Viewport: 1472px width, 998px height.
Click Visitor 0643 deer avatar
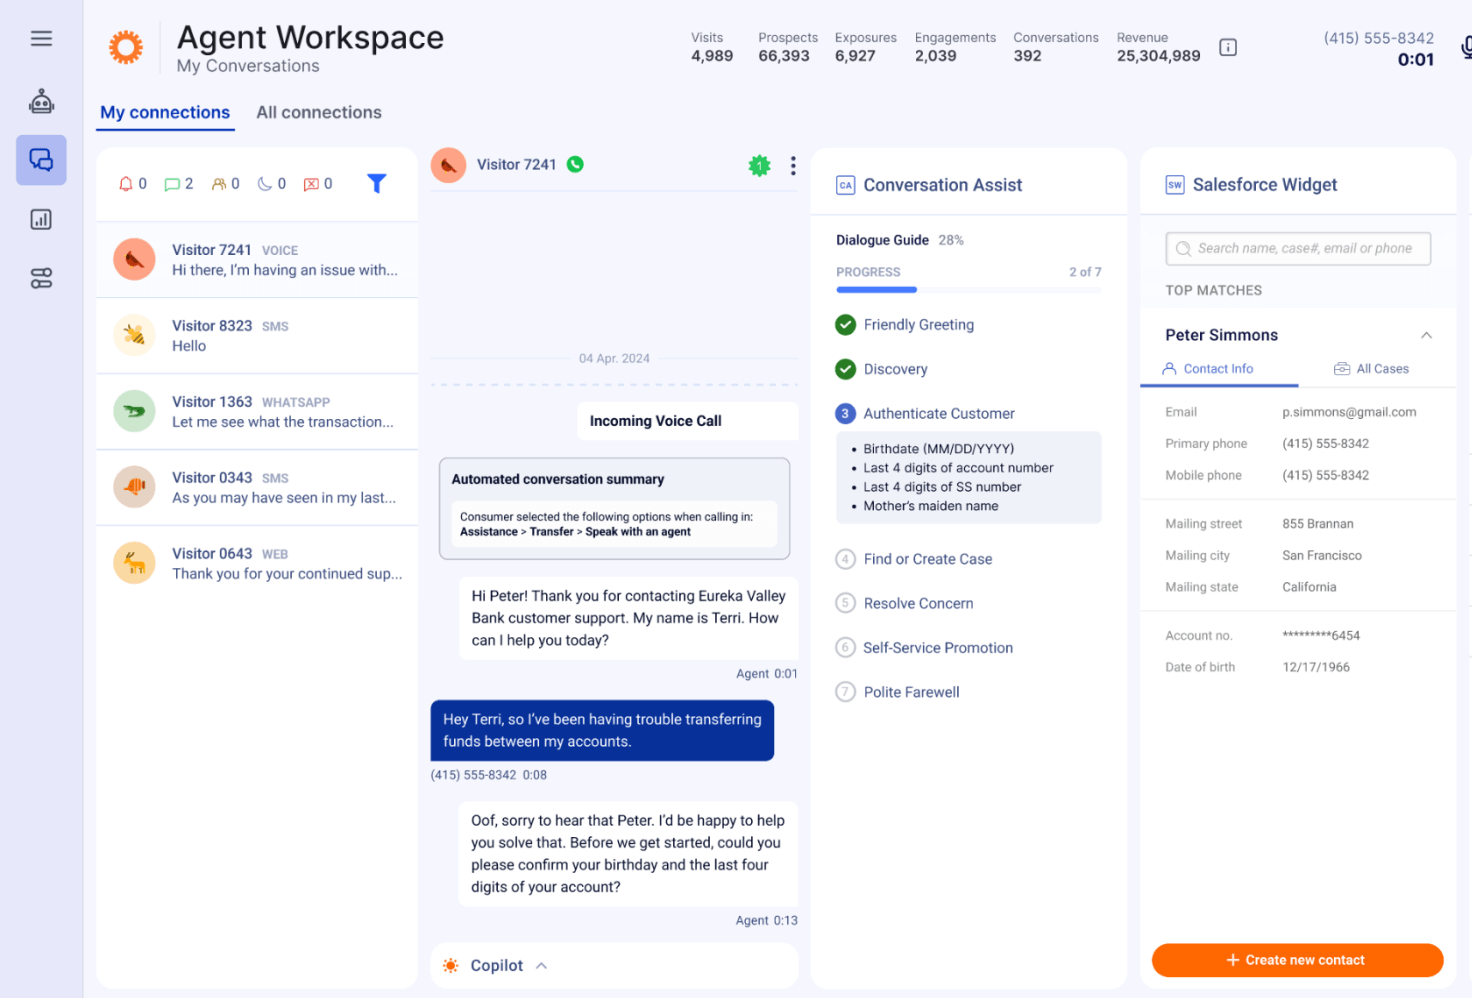point(134,563)
